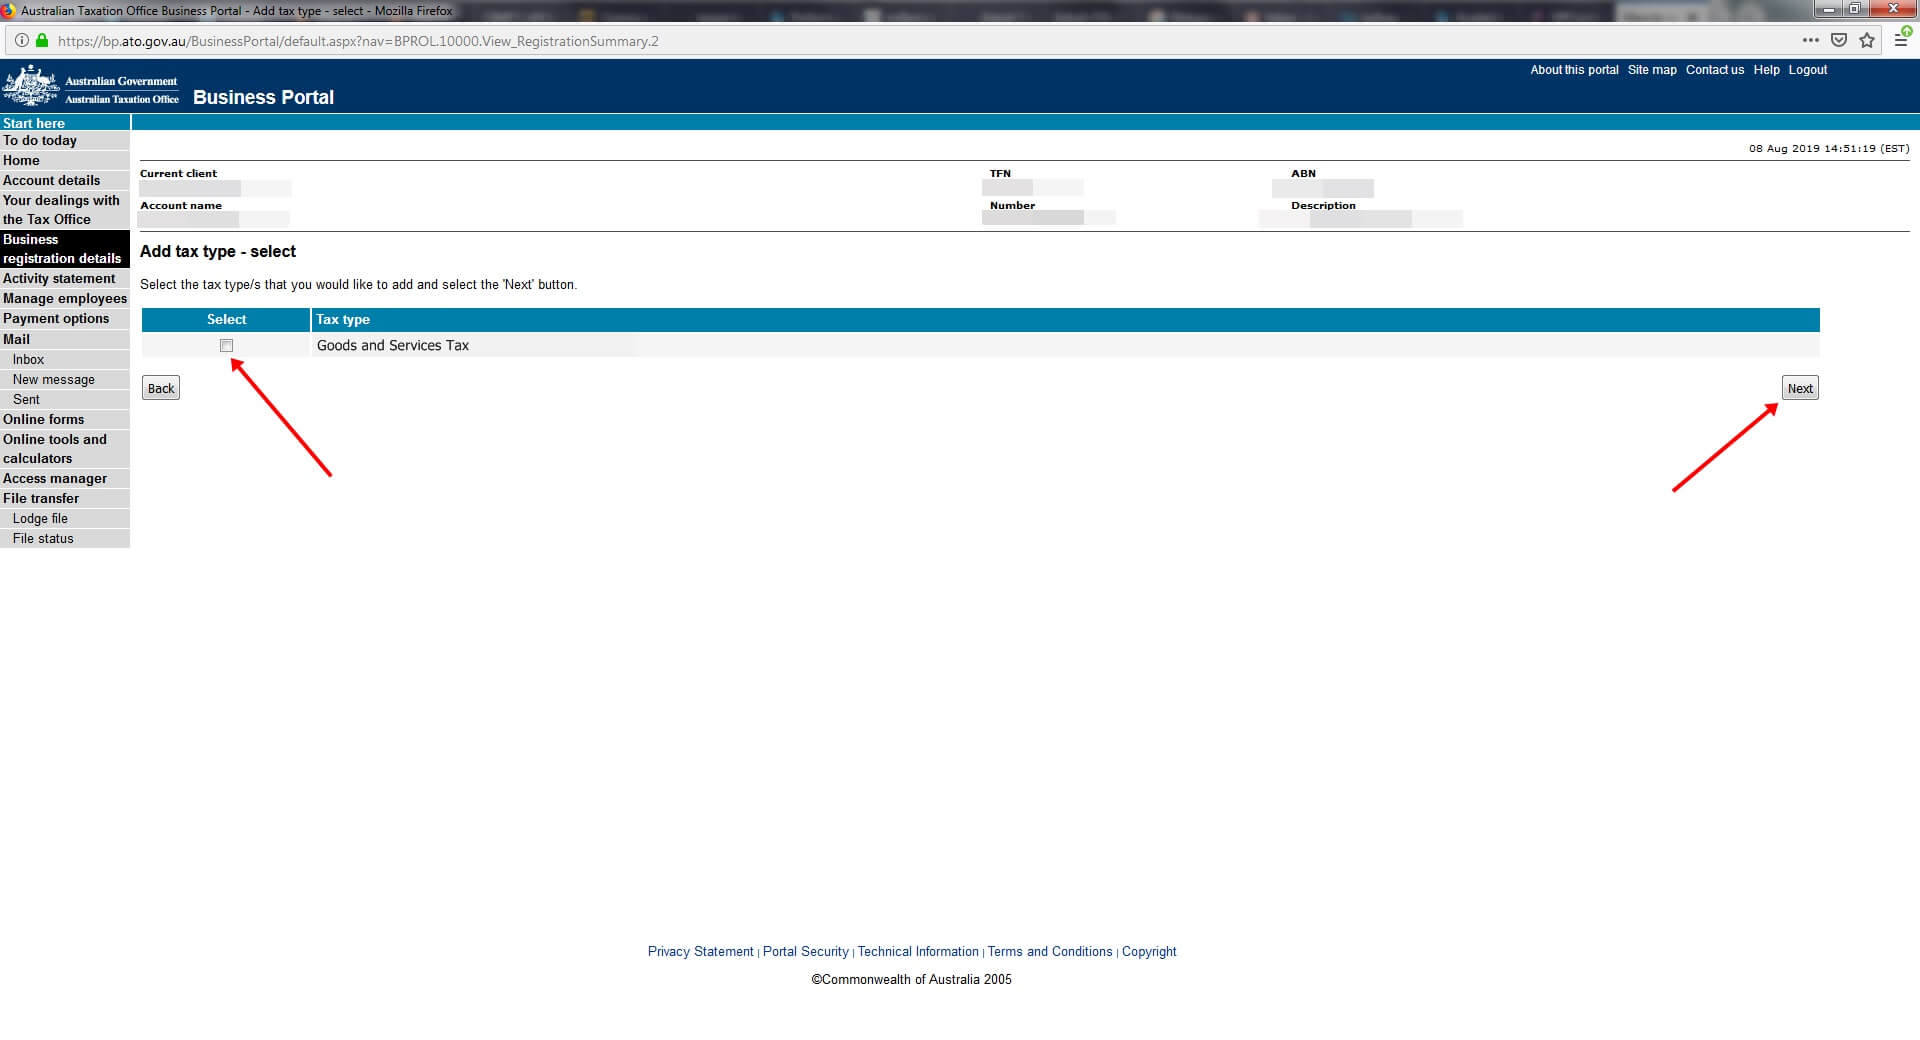
Task: Open Online tools and calculators
Action: [x=65, y=449]
